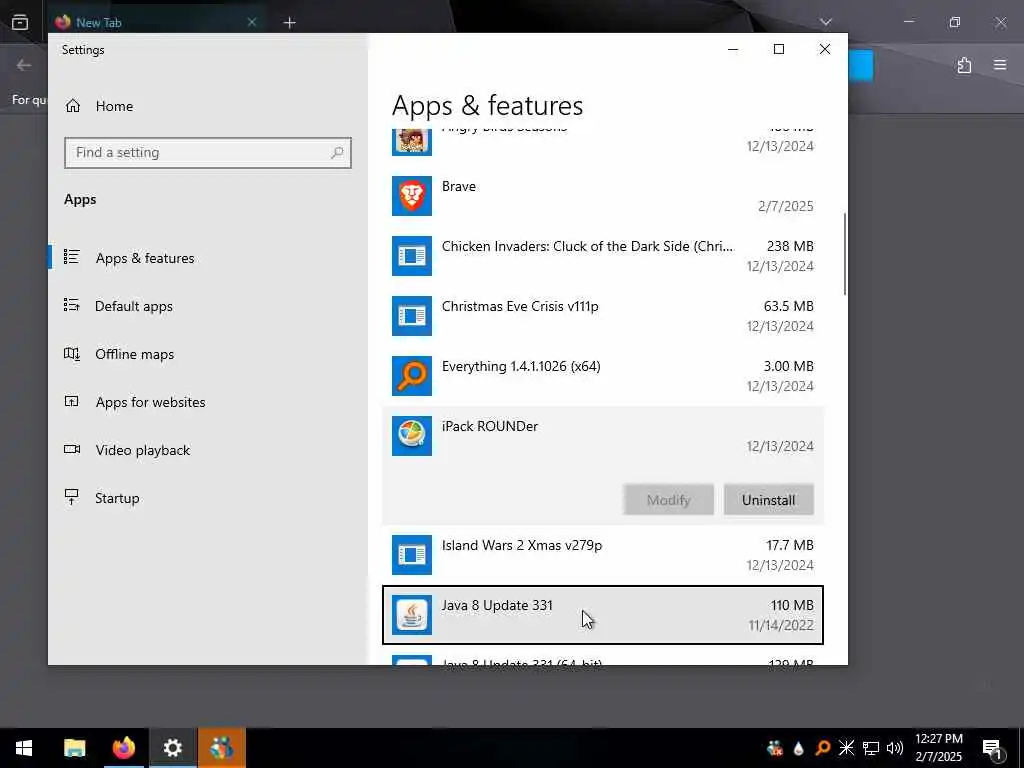Click Firefox list all tabs chevron
The width and height of the screenshot is (1024, 768).
[825, 22]
